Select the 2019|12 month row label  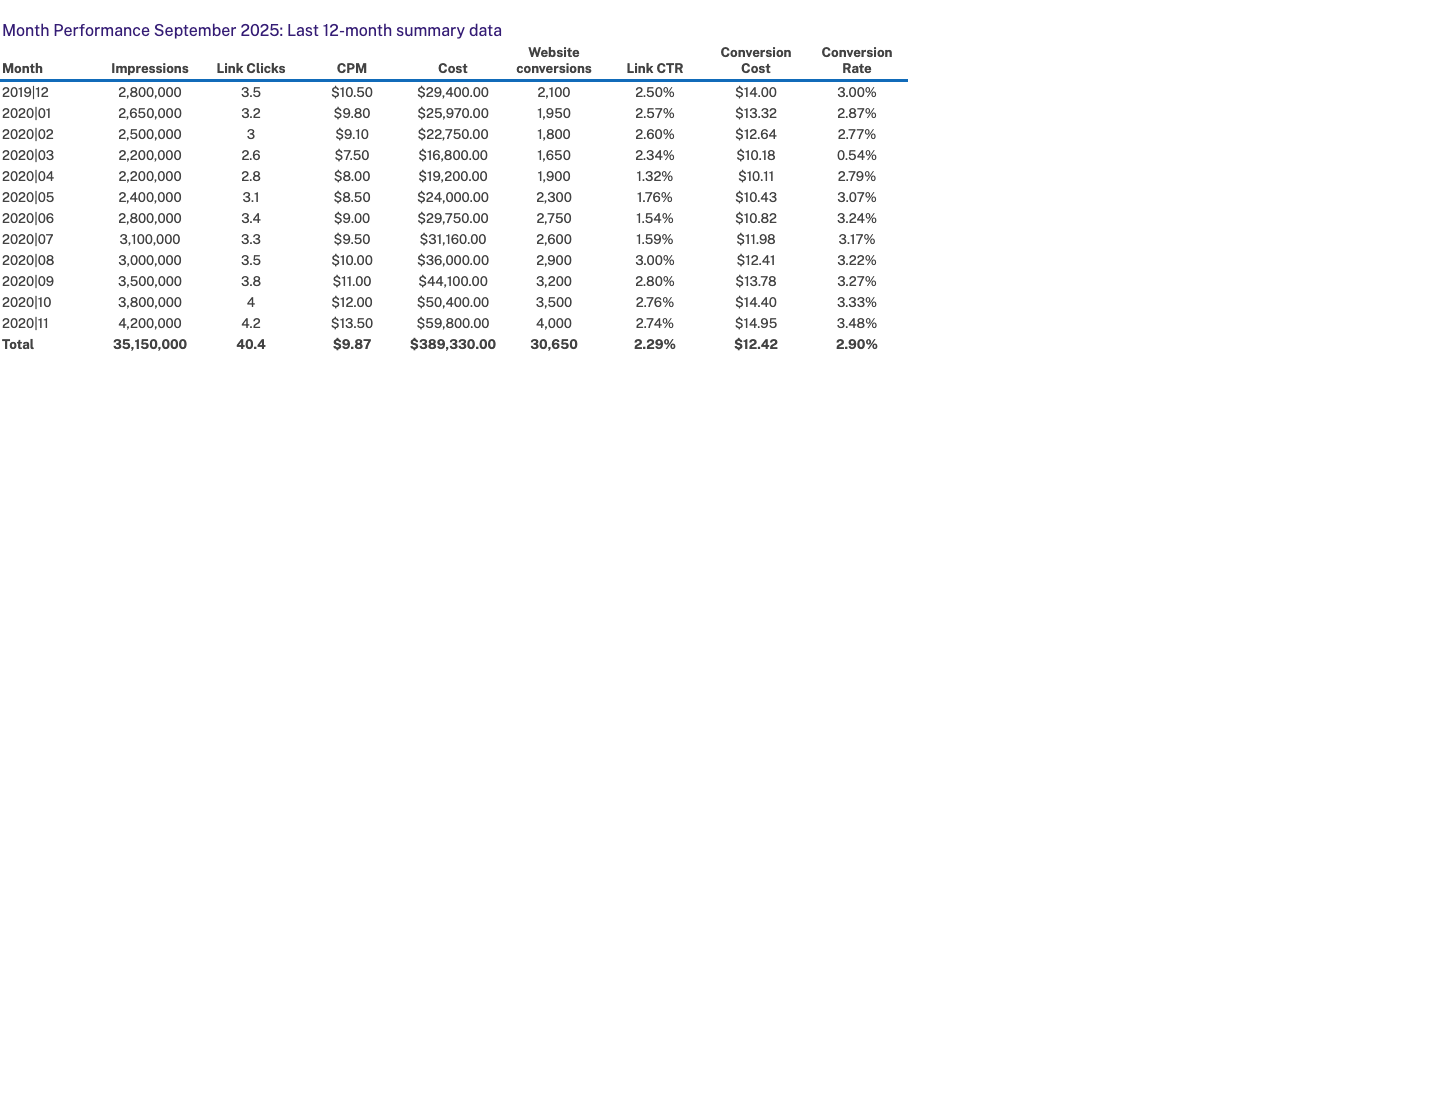26,92
